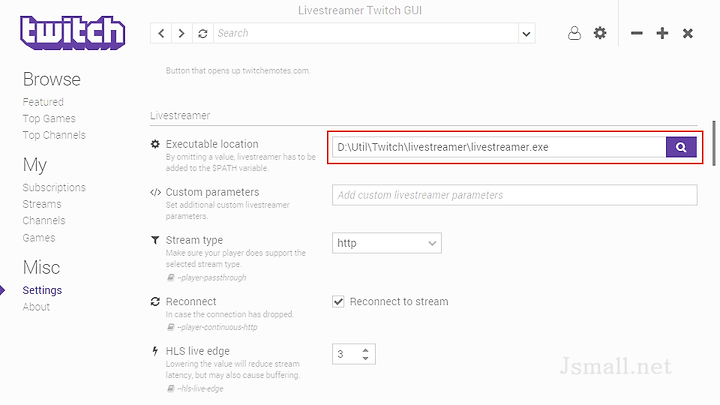The width and height of the screenshot is (720, 405).
Task: Click the gear icon beside Executable location
Action: pyautogui.click(x=155, y=144)
